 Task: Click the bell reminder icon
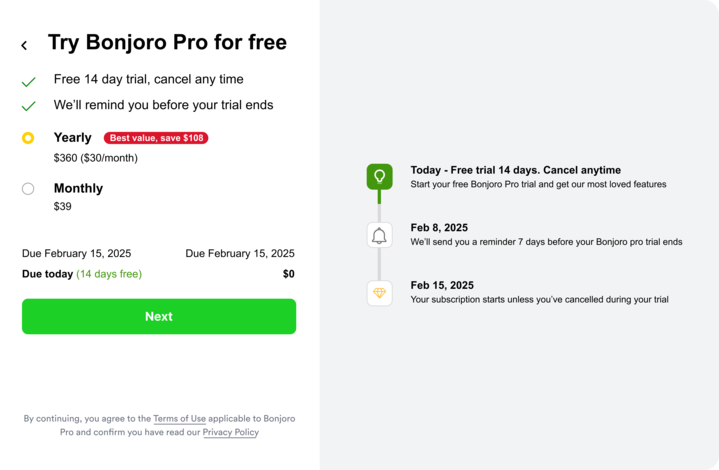click(379, 236)
